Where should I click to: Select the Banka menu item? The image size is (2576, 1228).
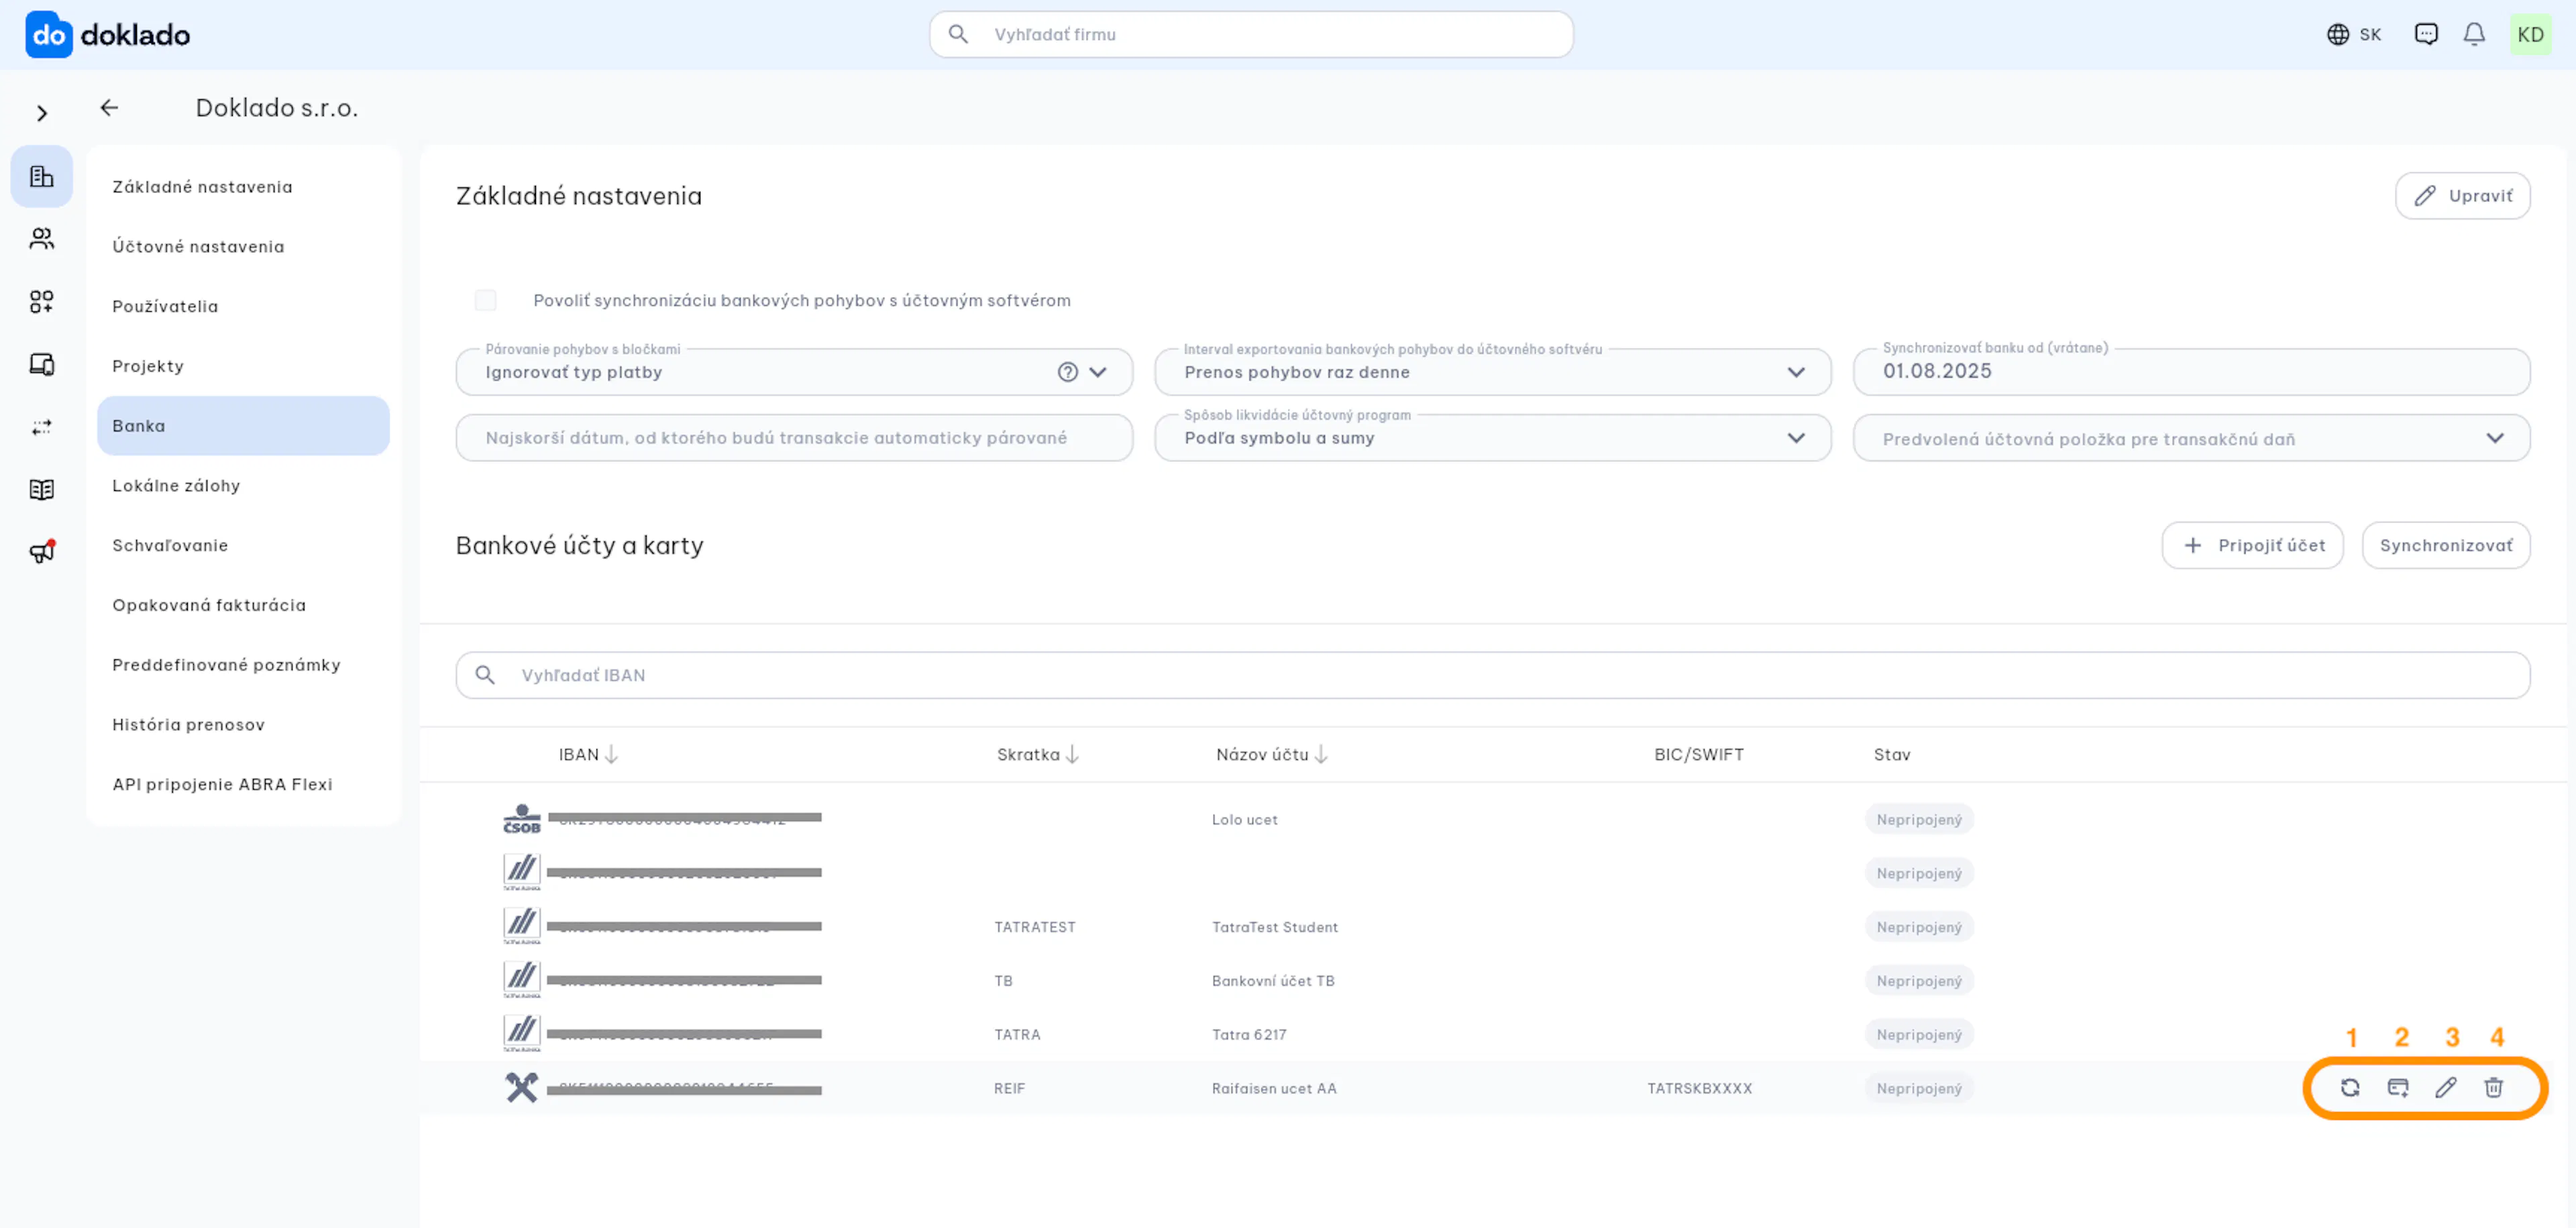pos(243,426)
